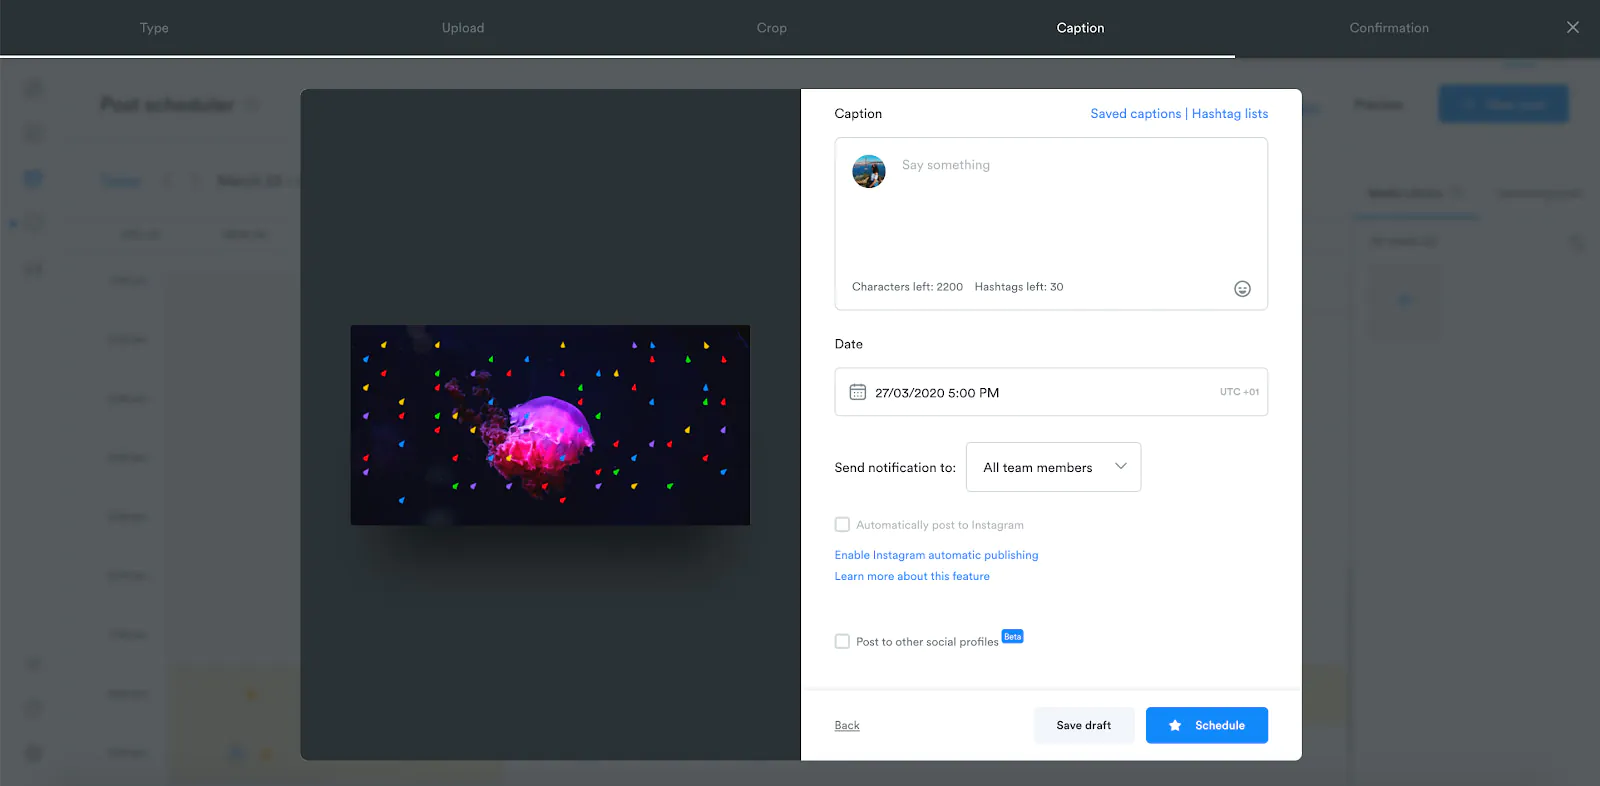Save the post as draft
This screenshot has width=1600, height=786.
[1084, 726]
